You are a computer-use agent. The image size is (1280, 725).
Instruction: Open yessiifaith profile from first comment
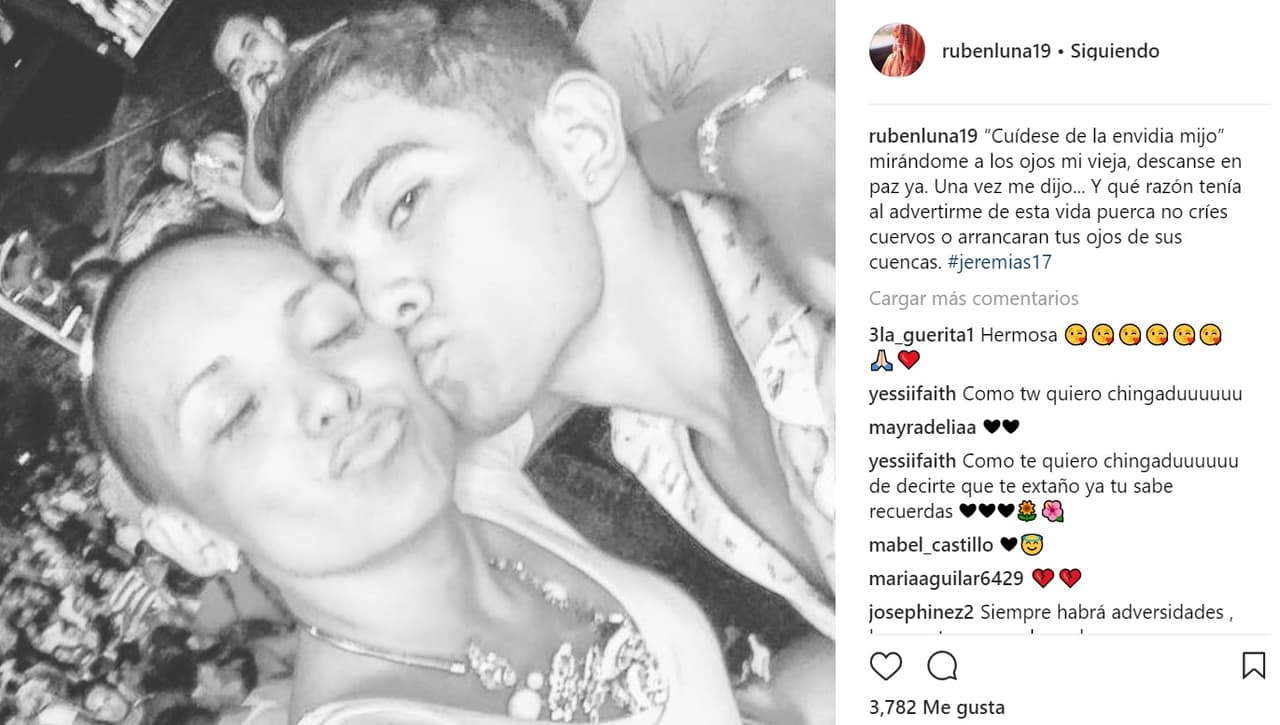click(912, 394)
